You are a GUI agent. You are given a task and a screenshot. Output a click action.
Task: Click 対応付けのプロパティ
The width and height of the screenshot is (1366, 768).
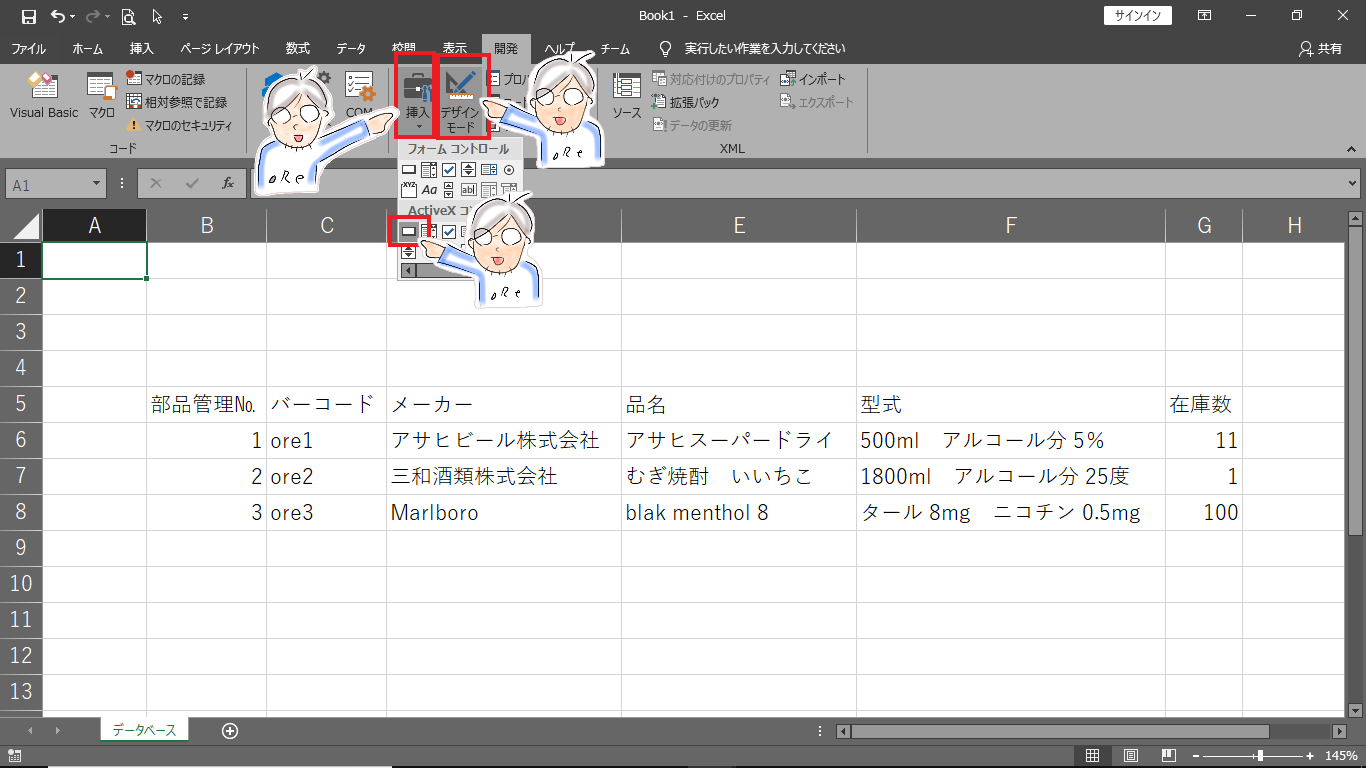coord(712,79)
